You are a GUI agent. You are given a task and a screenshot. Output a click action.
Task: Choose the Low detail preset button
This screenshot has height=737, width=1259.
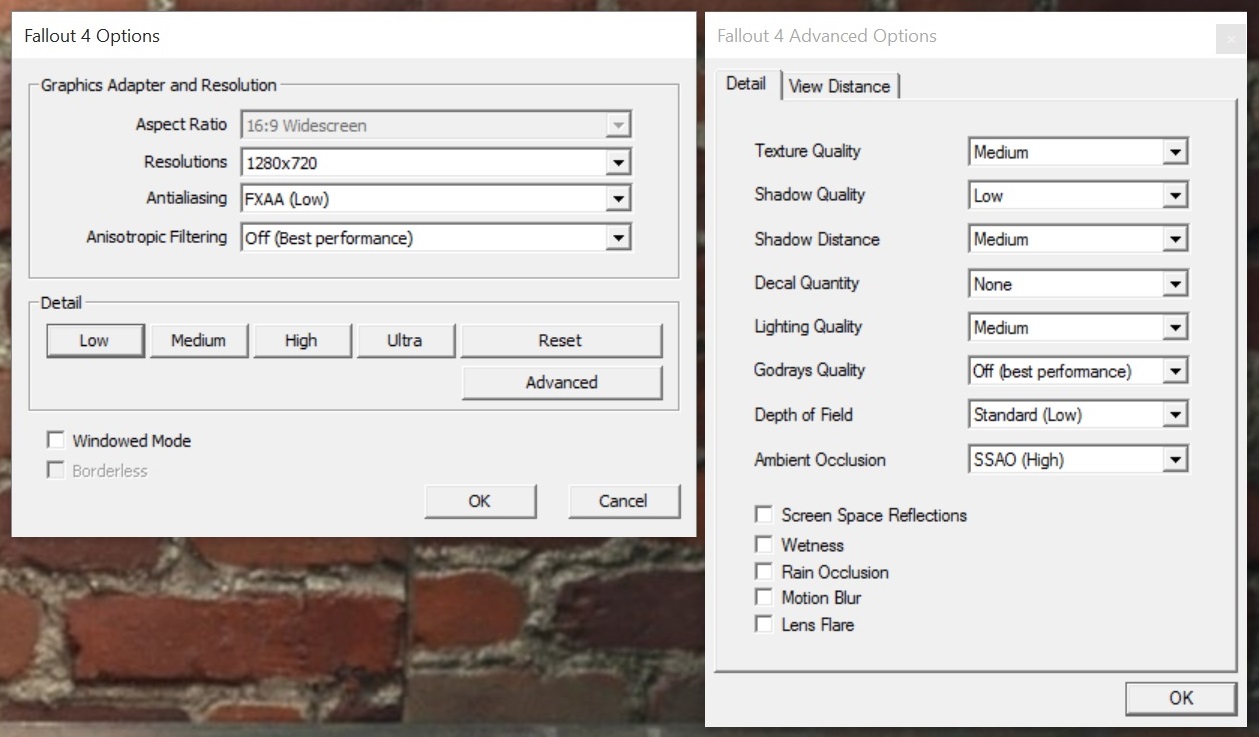click(x=95, y=340)
